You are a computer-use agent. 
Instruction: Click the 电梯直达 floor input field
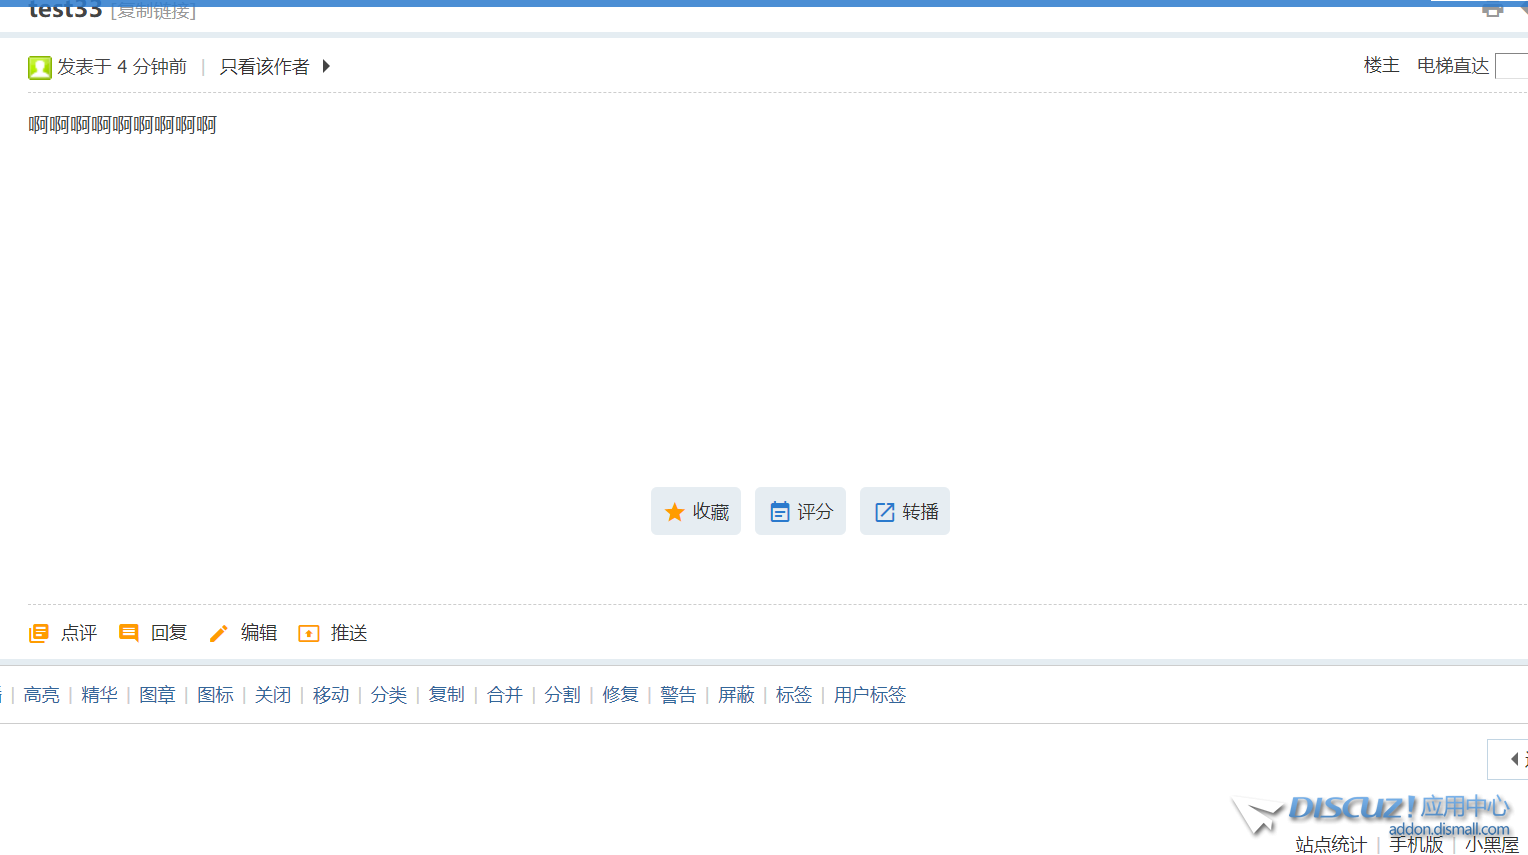tap(1512, 66)
